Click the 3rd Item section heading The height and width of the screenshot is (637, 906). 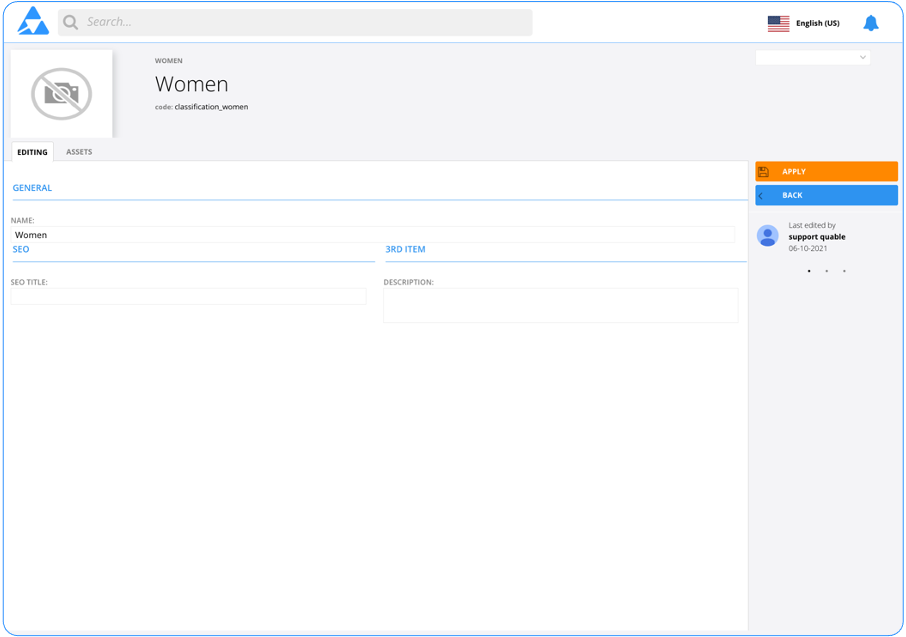405,249
